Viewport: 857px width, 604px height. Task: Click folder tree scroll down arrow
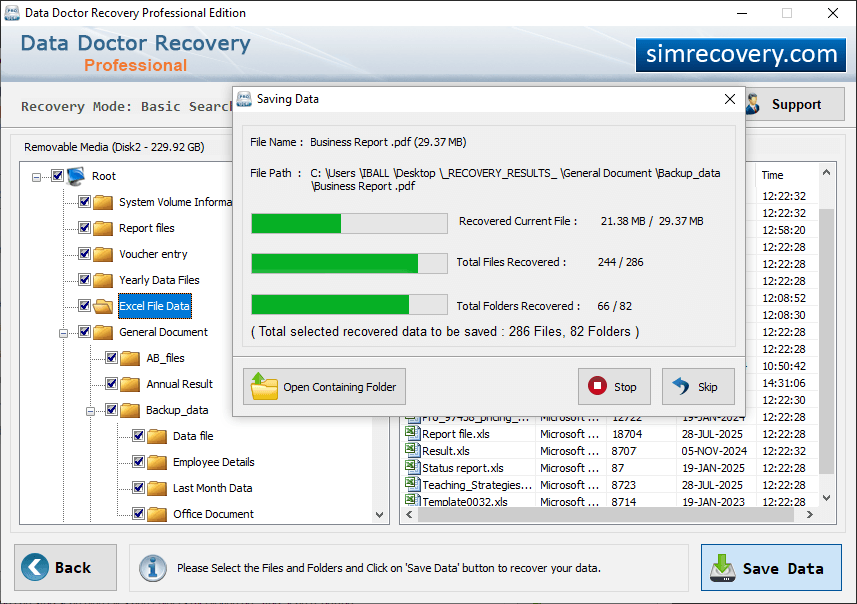pos(379,515)
